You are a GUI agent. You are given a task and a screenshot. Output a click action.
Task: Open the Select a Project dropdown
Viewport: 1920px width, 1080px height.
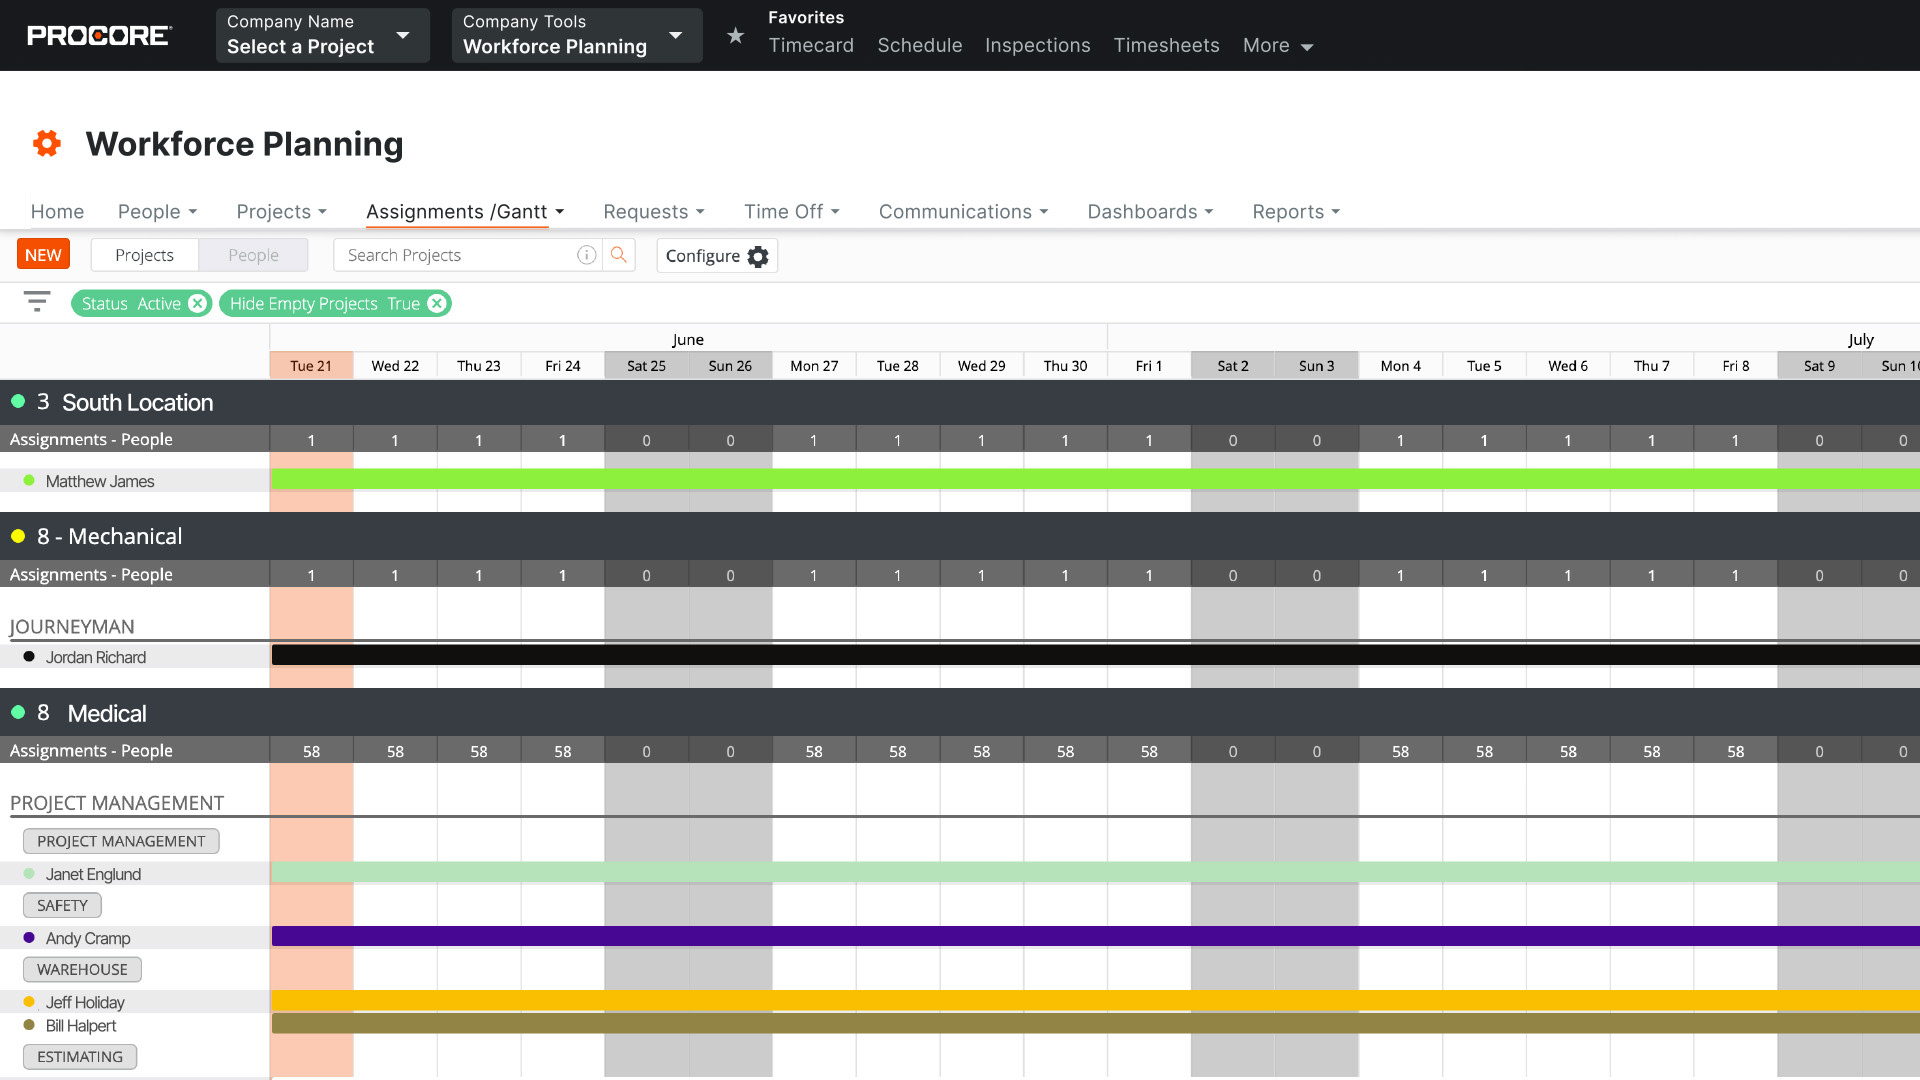(322, 35)
